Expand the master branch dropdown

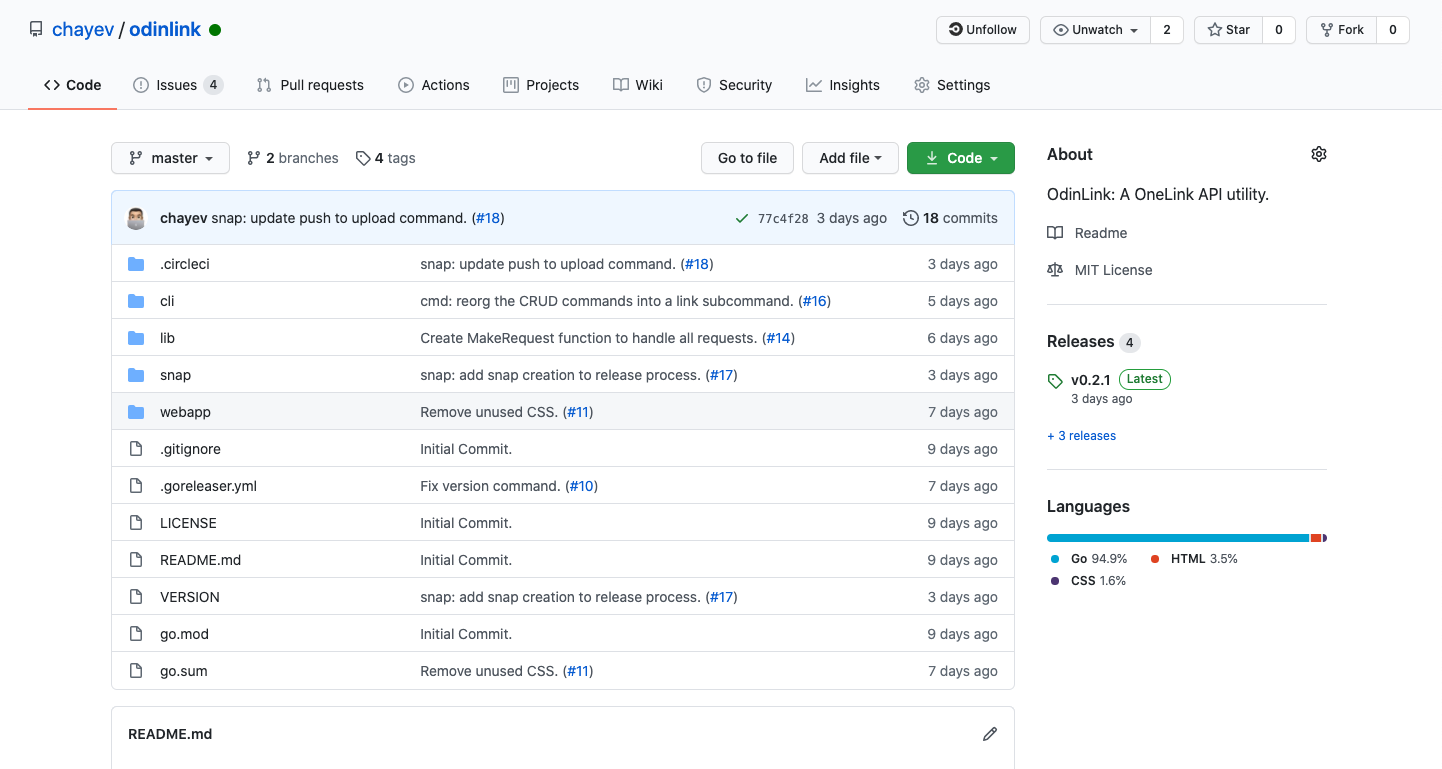[170, 158]
